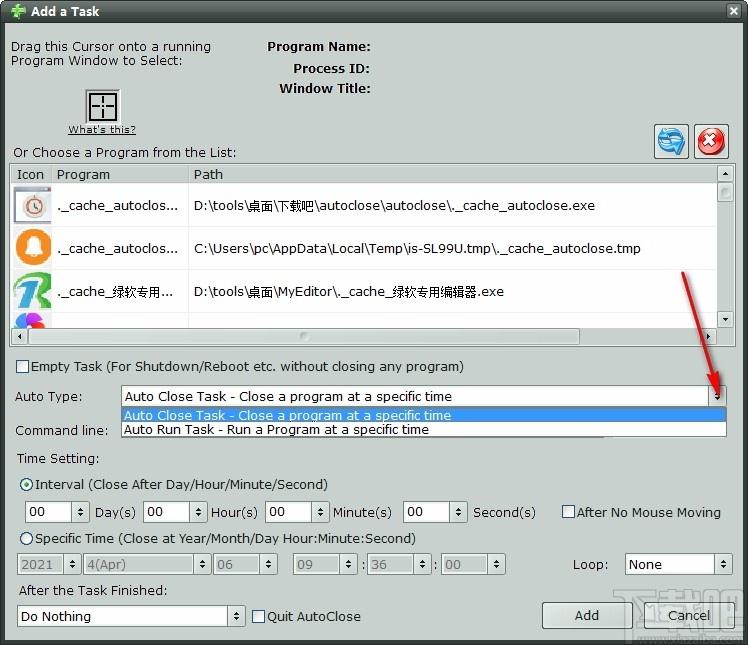Image resolution: width=748 pixels, height=645 pixels.
Task: Open the What's this? help link
Action: pyautogui.click(x=102, y=130)
